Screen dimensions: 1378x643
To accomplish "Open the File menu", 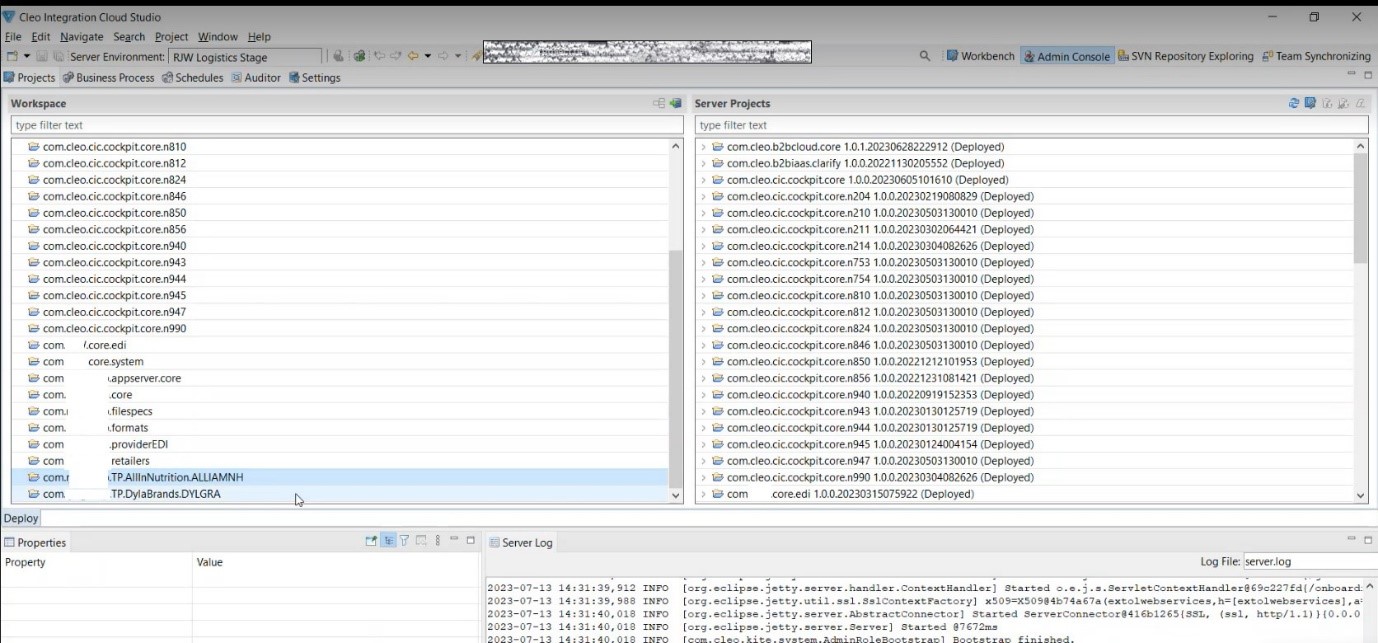I will click(14, 37).
